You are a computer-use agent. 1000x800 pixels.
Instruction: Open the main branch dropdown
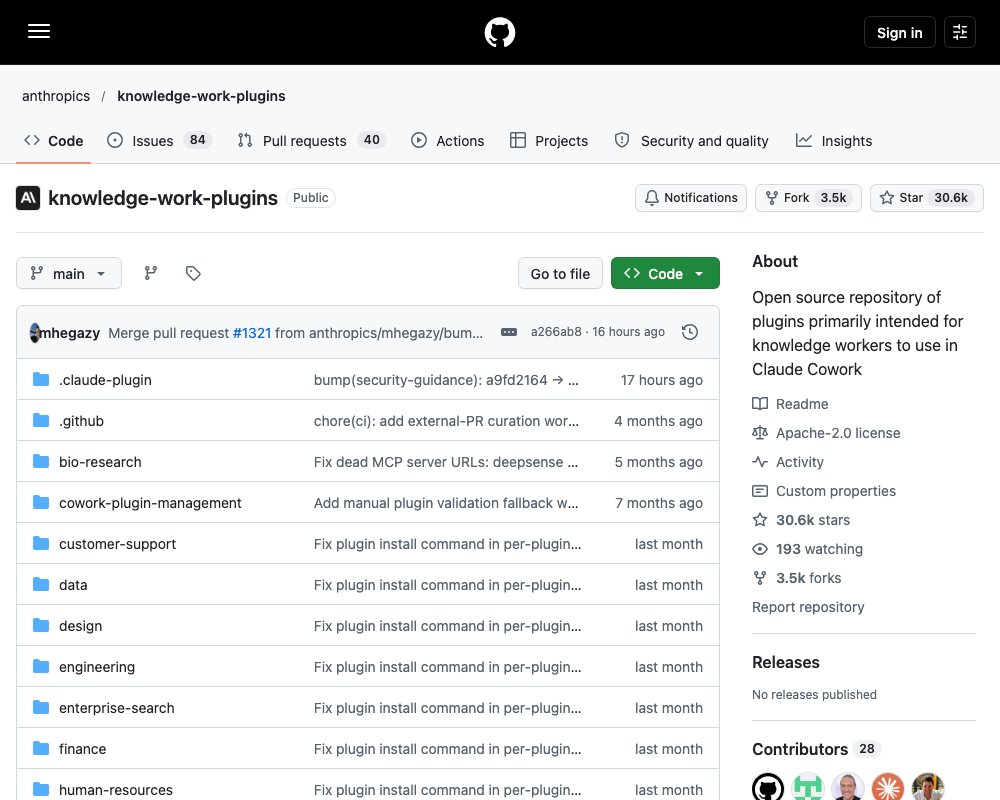pyautogui.click(x=69, y=273)
